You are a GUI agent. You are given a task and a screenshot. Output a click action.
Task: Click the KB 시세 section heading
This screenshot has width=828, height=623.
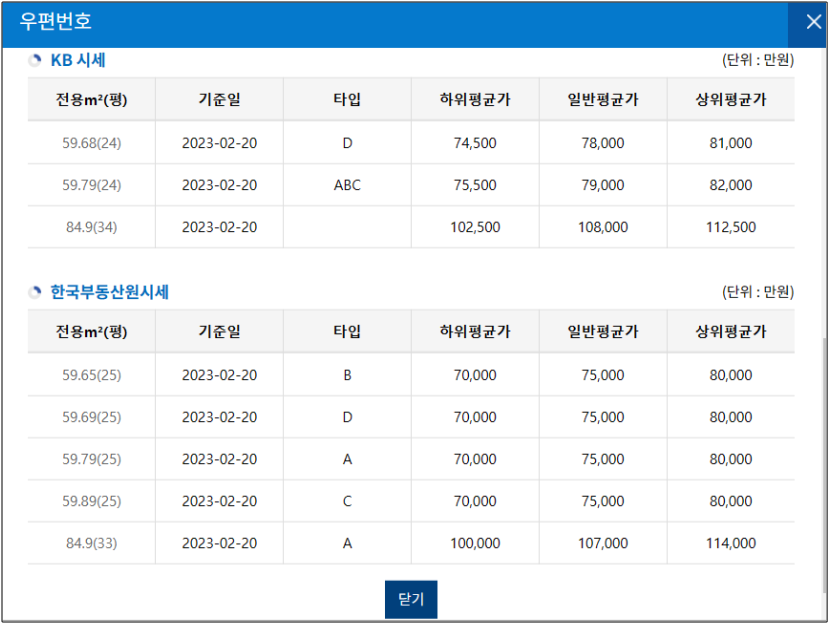tap(68, 59)
